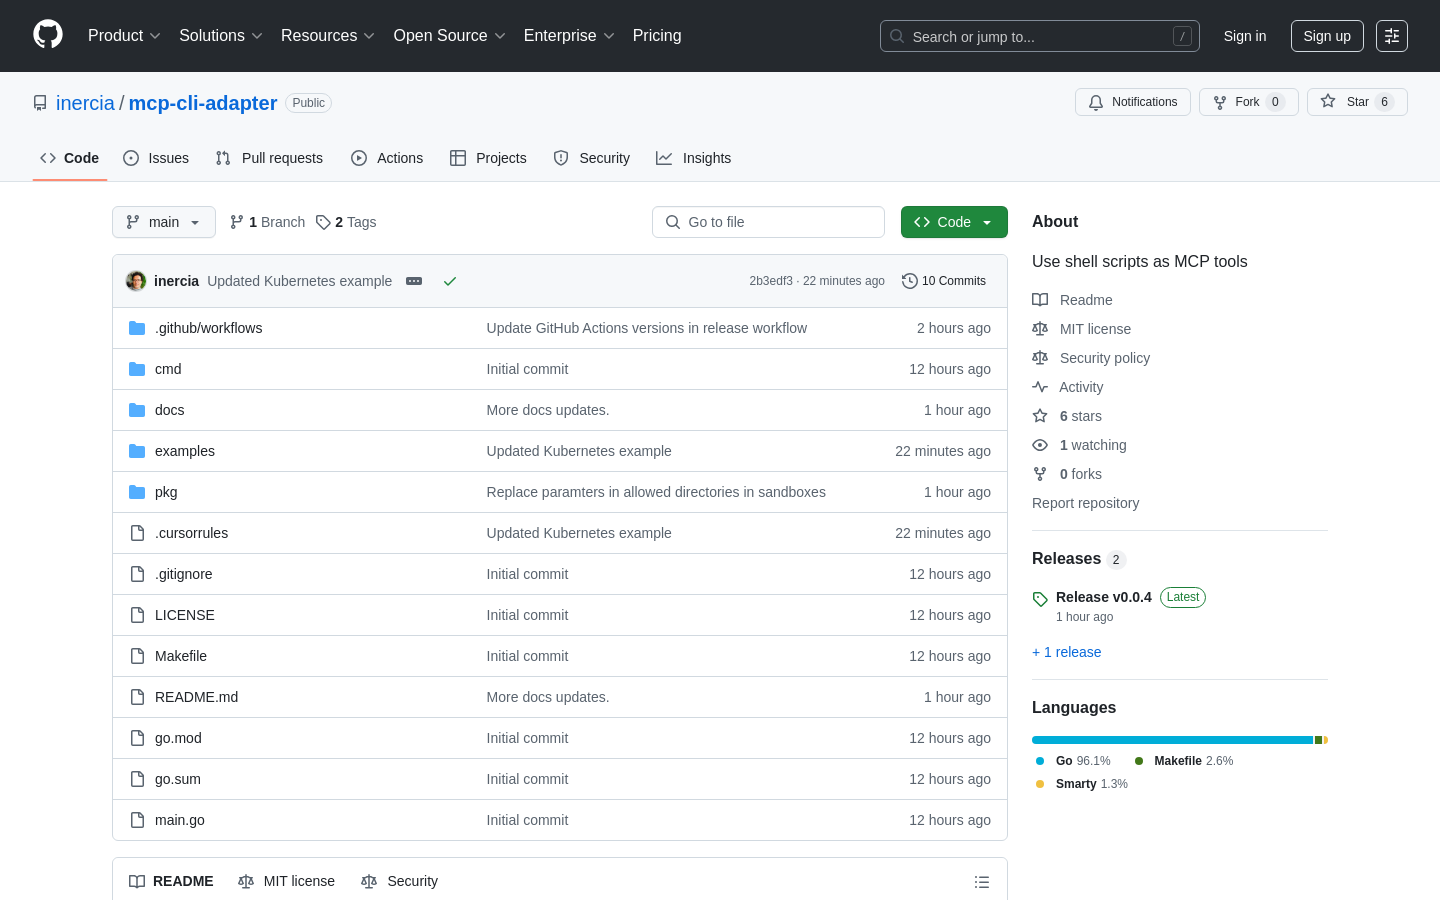This screenshot has height=900, width=1440.
Task: Switch to the Insights tab
Action: (x=694, y=158)
